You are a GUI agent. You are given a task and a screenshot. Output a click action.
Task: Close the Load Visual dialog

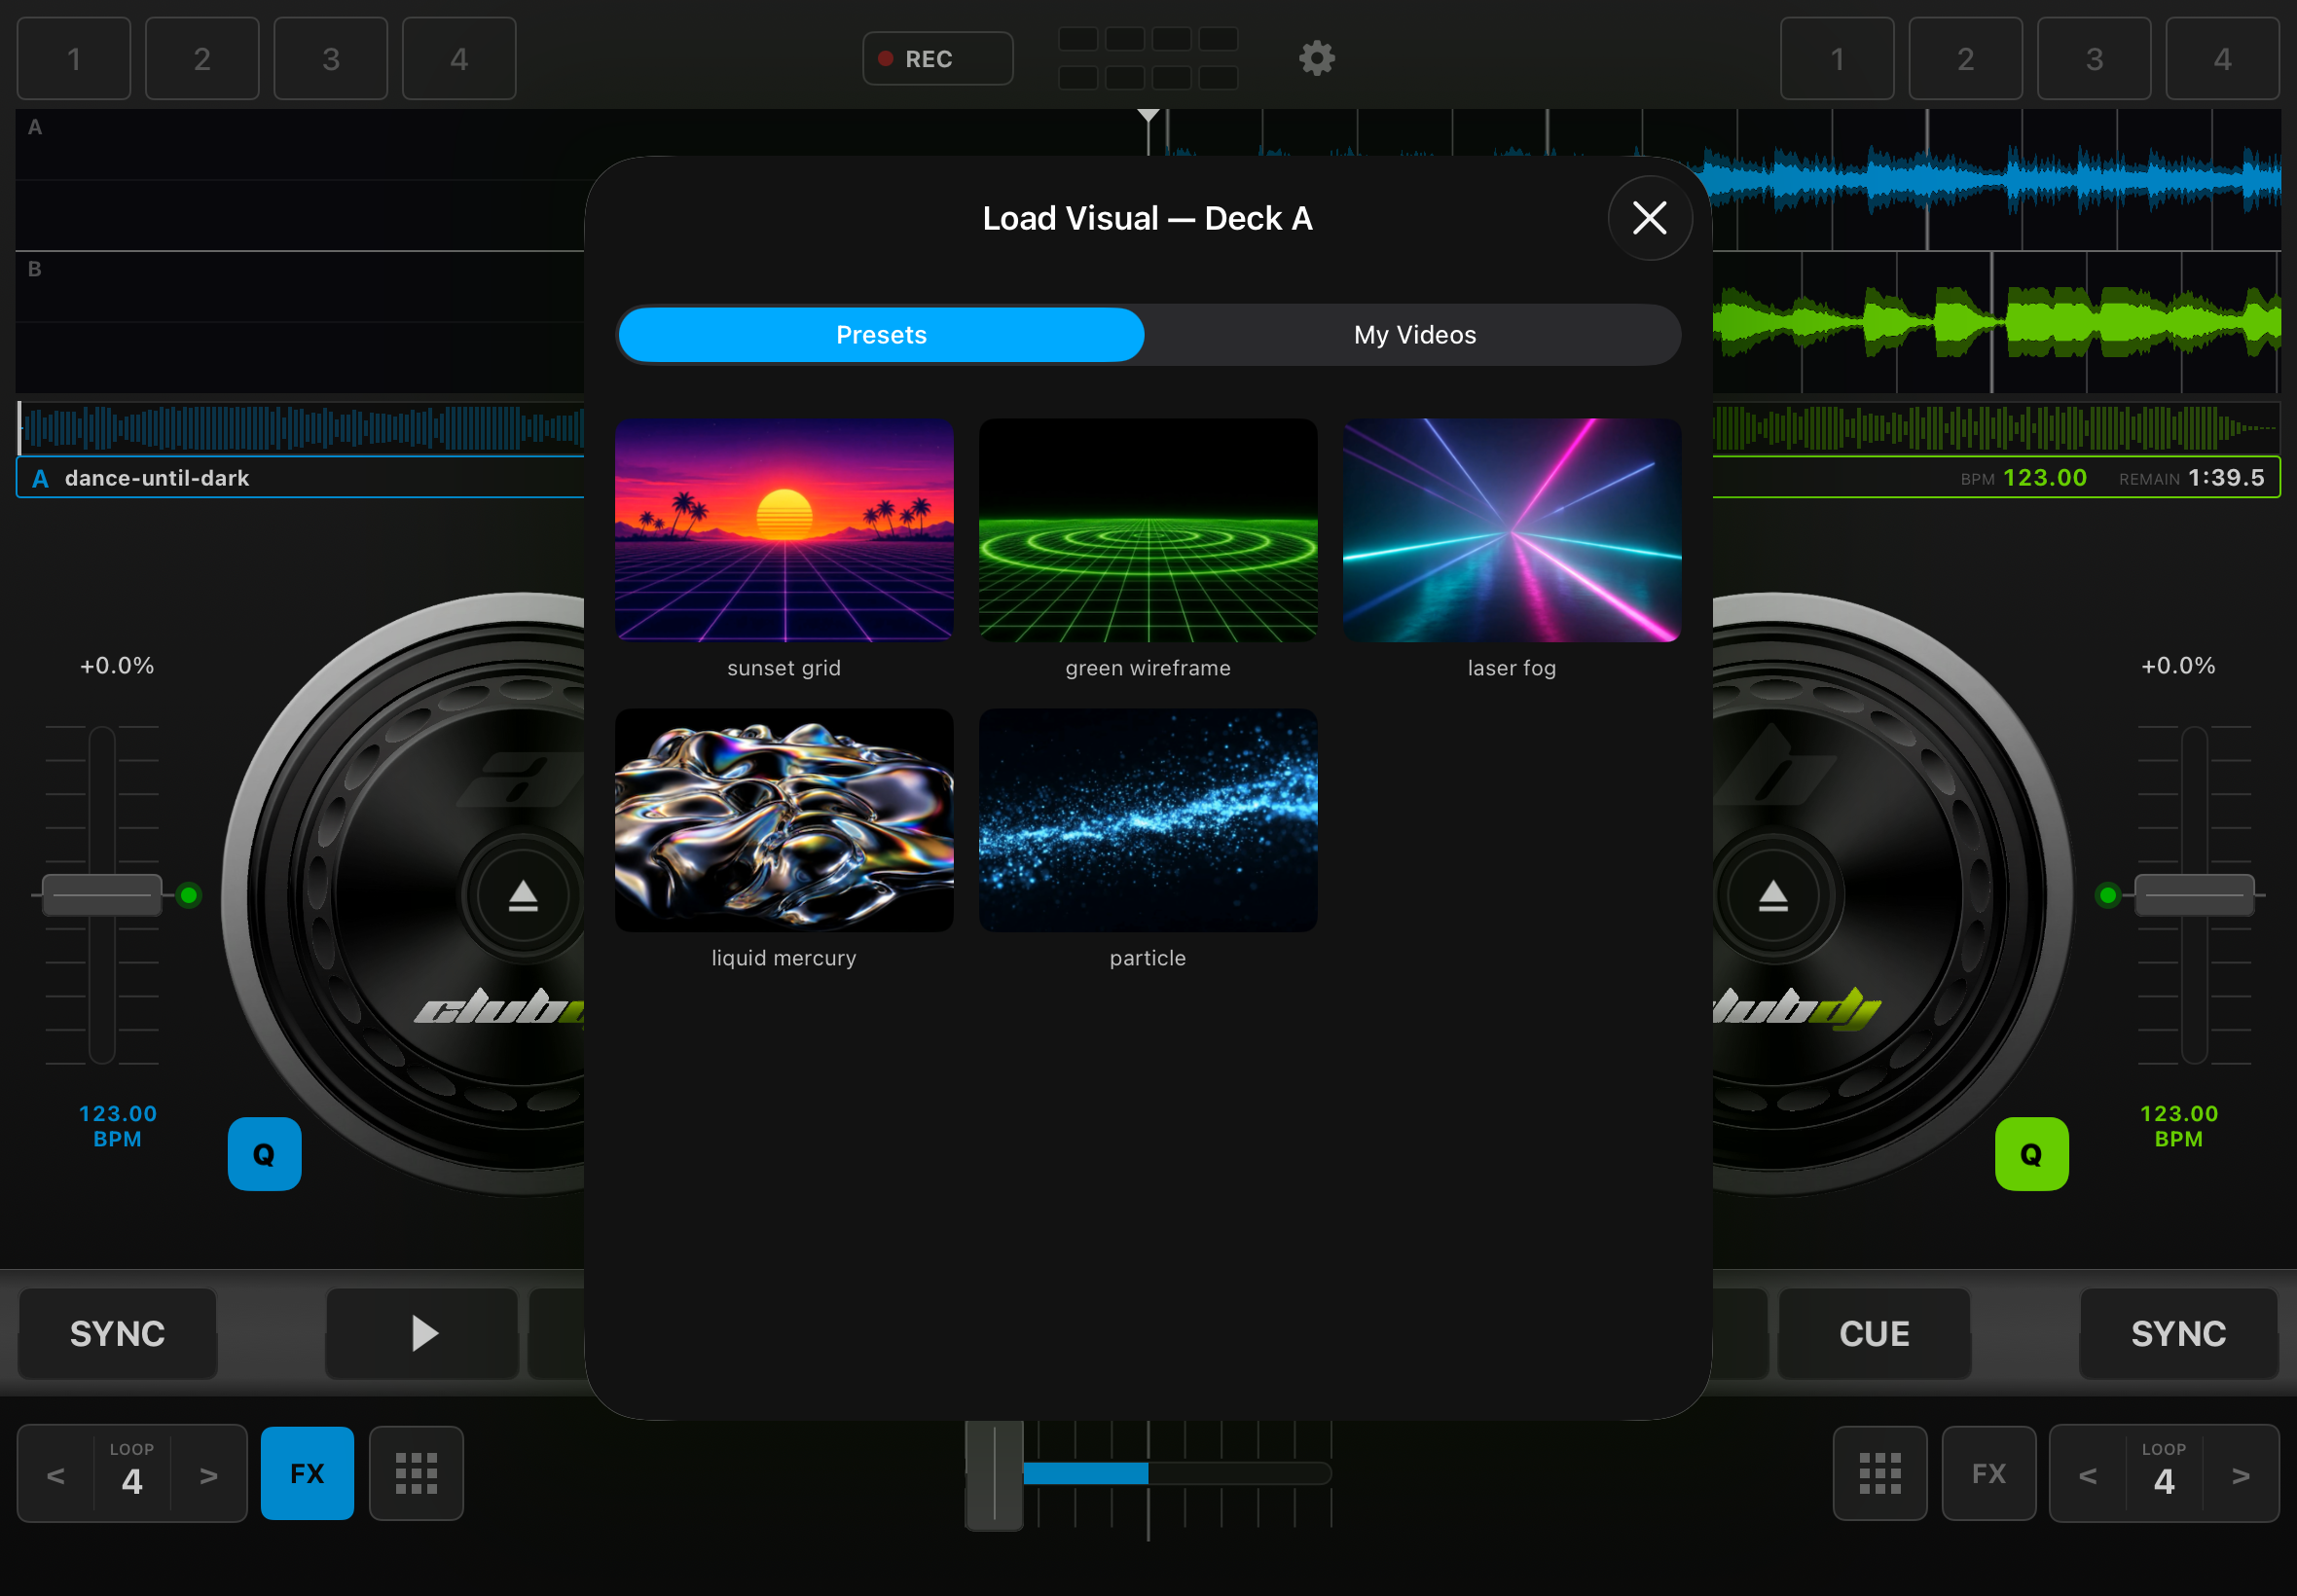point(1649,218)
